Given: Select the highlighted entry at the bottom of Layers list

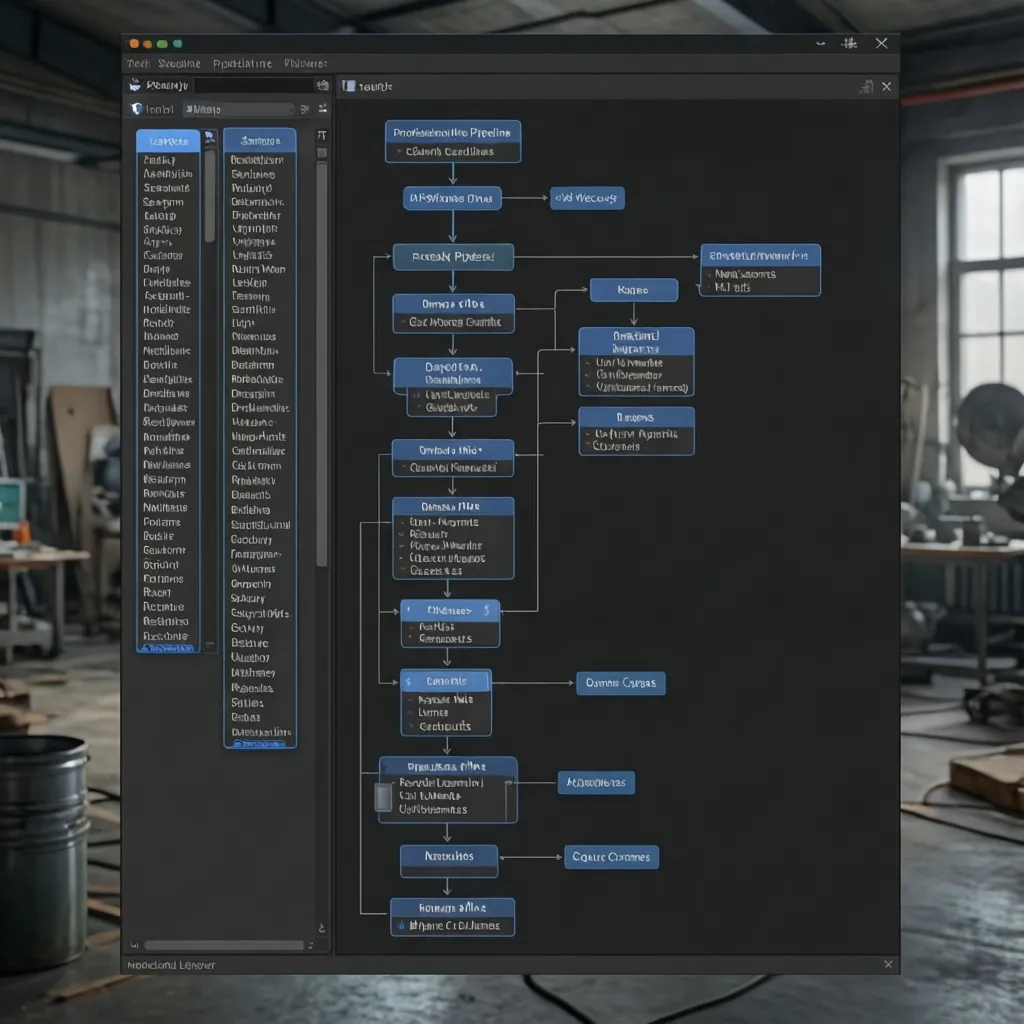Looking at the screenshot, I should coord(167,648).
